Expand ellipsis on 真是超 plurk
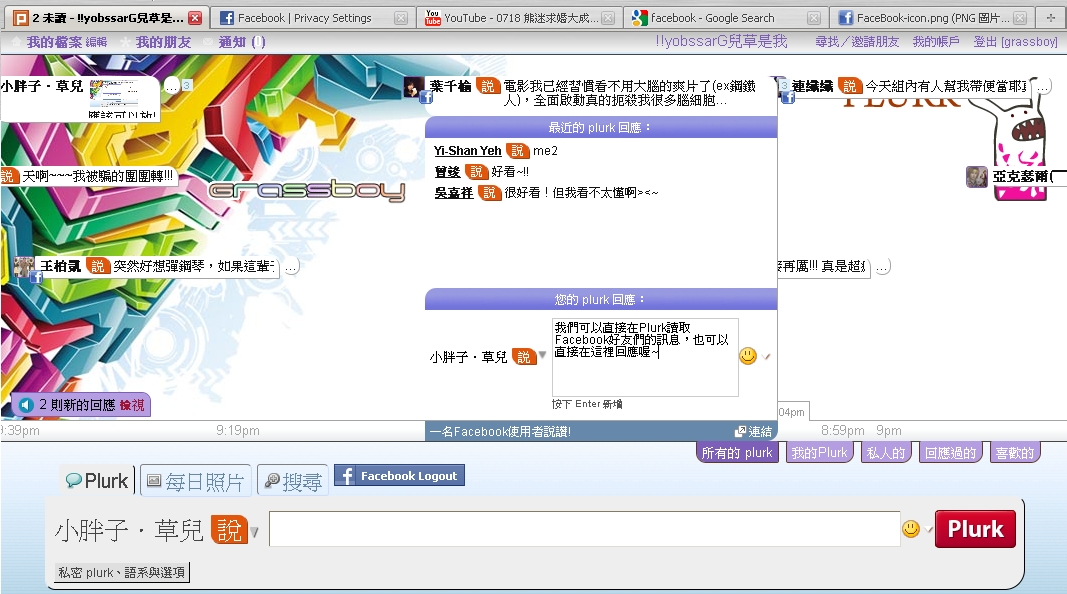1067x594 pixels. 882,267
